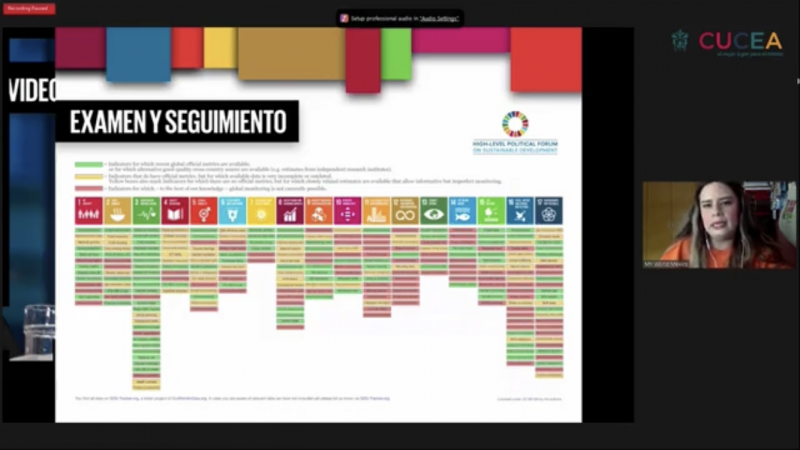Click the SDG 4 Quality Education book icon
The image size is (800, 450).
[175, 210]
